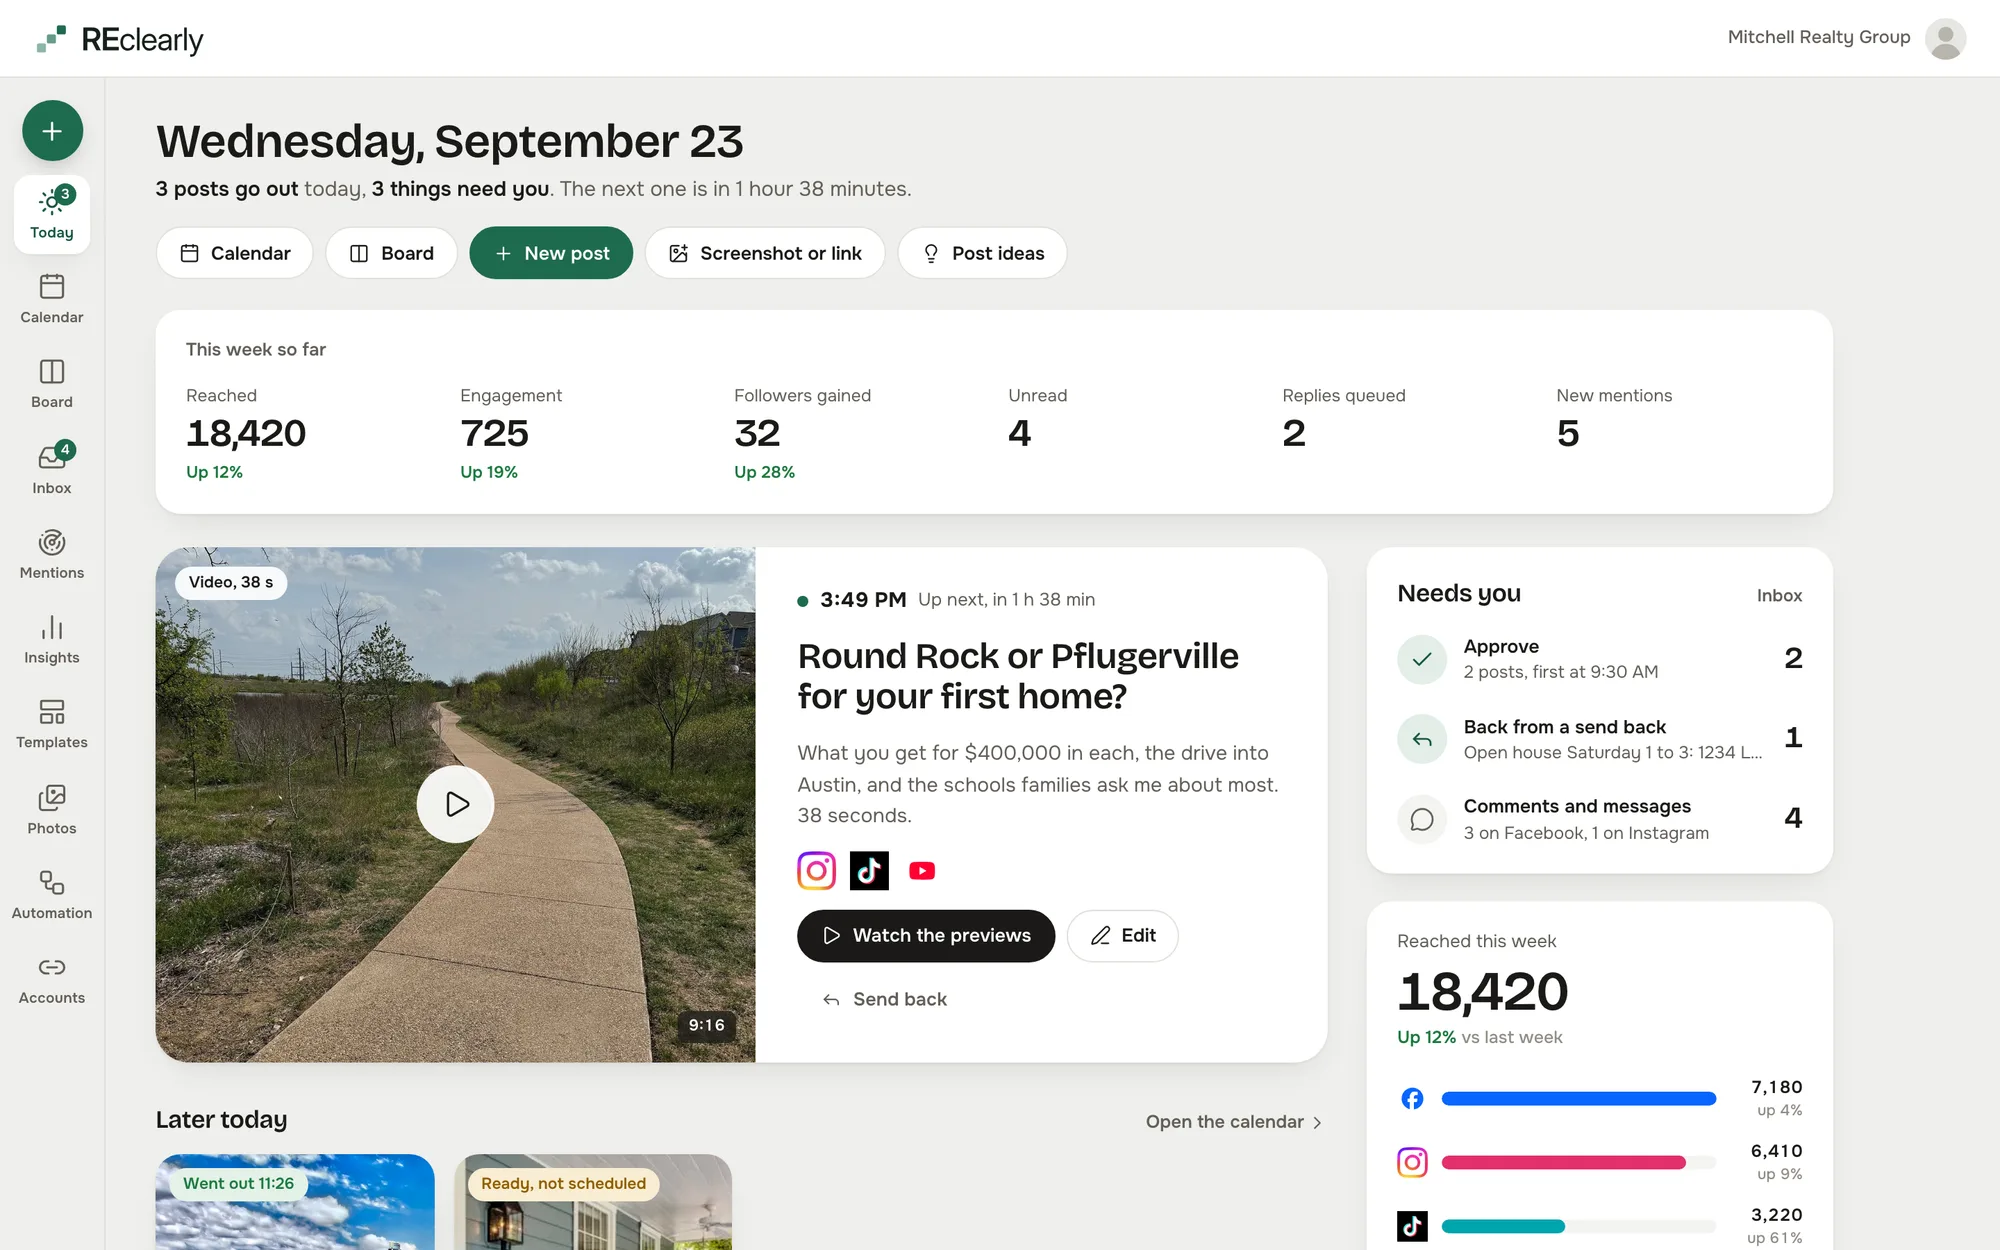Click the New mentions 5 stat

(1614, 420)
